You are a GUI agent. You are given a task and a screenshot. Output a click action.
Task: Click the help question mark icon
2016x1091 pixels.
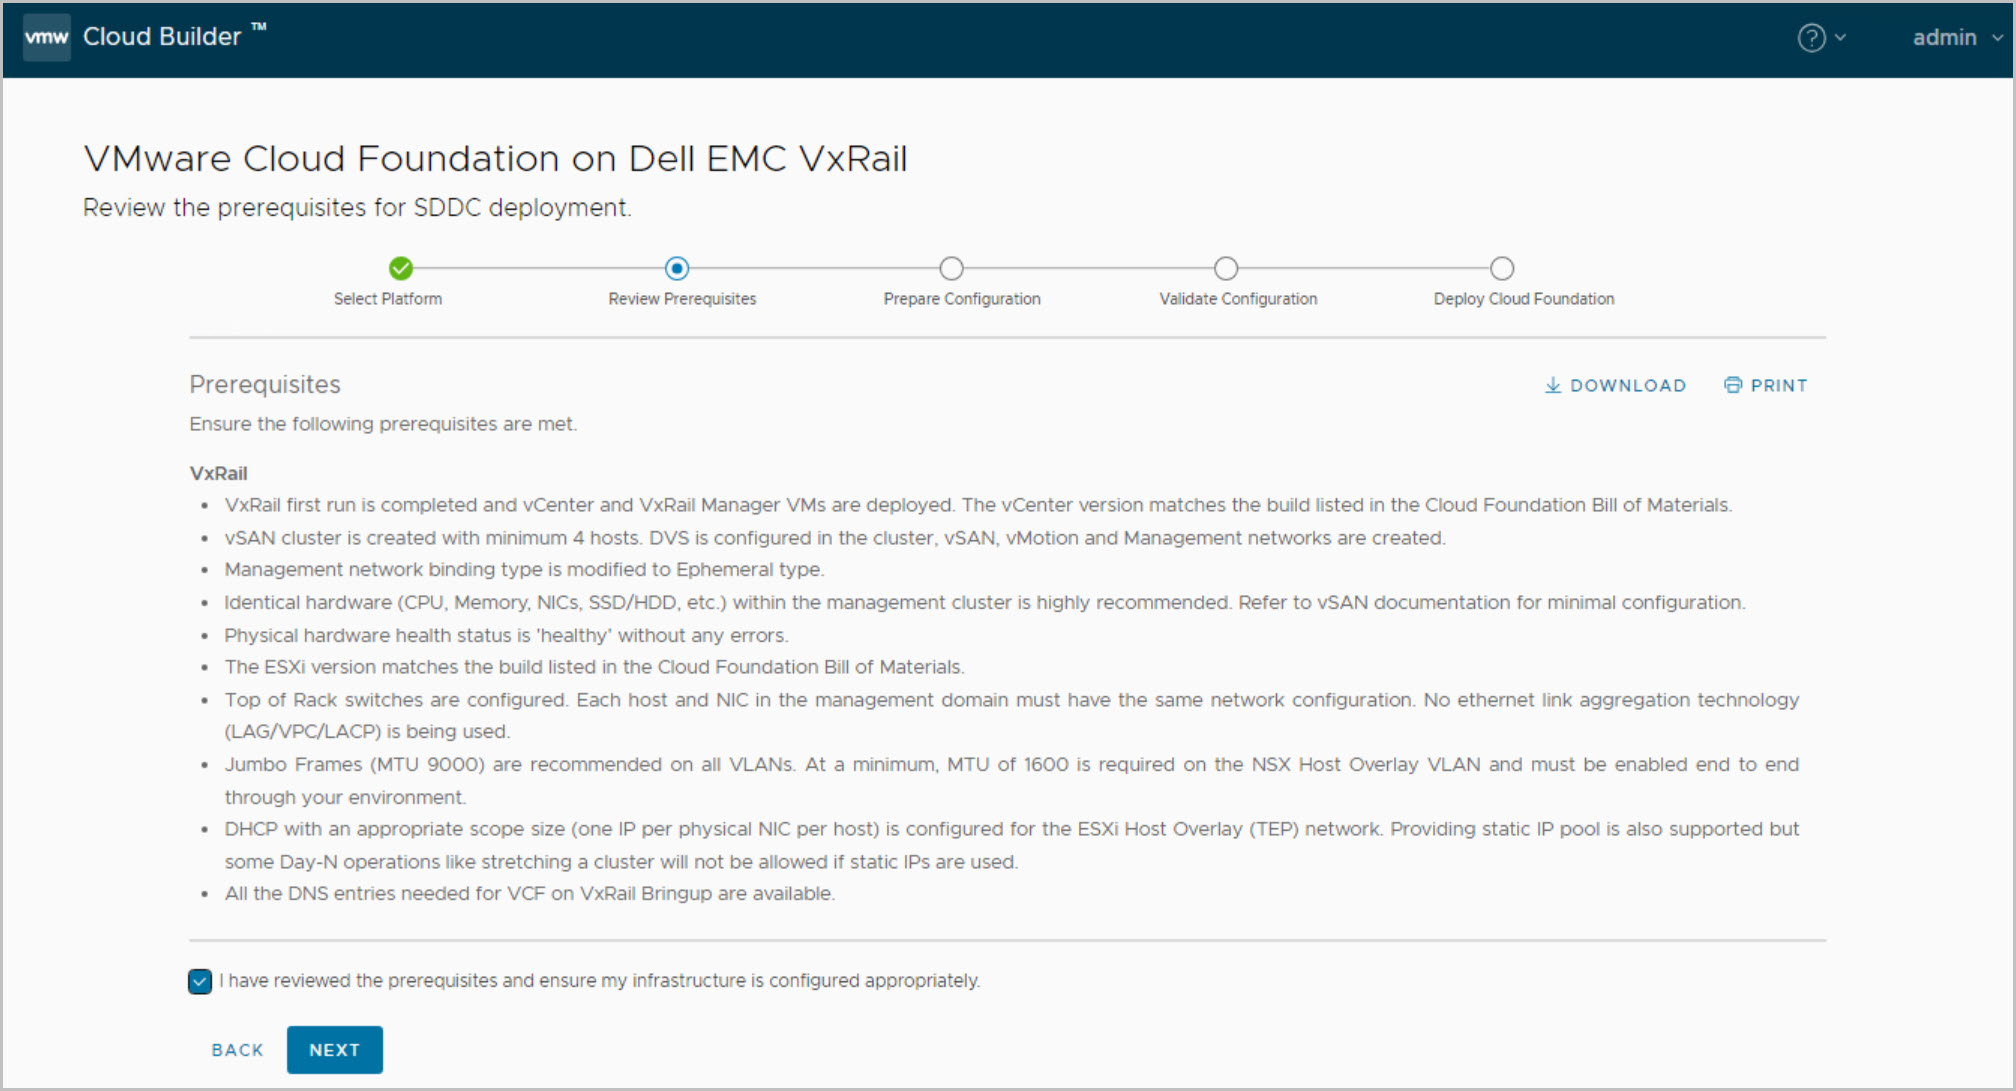click(1811, 38)
